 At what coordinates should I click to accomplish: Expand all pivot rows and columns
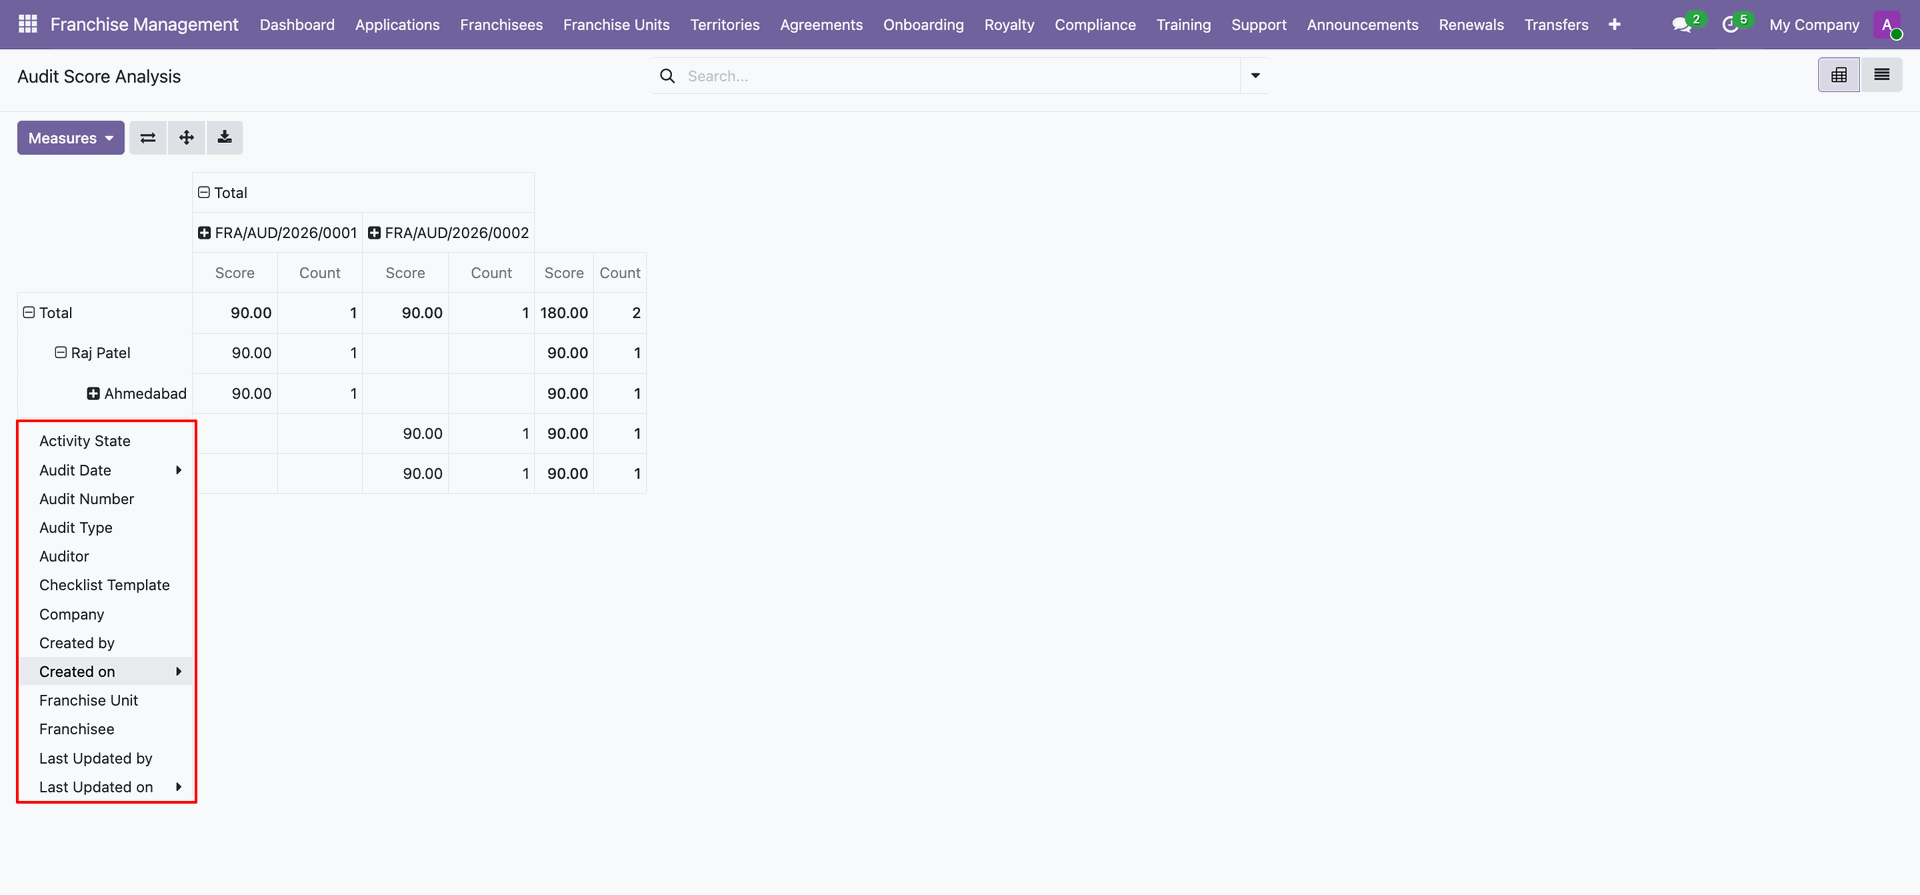(x=187, y=138)
